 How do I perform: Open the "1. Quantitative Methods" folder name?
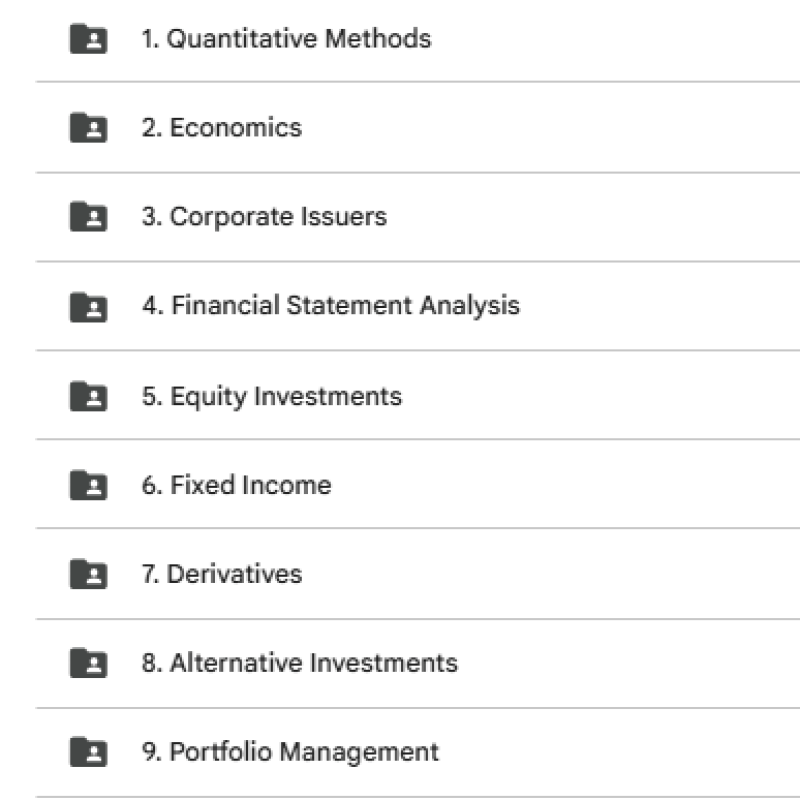click(286, 39)
